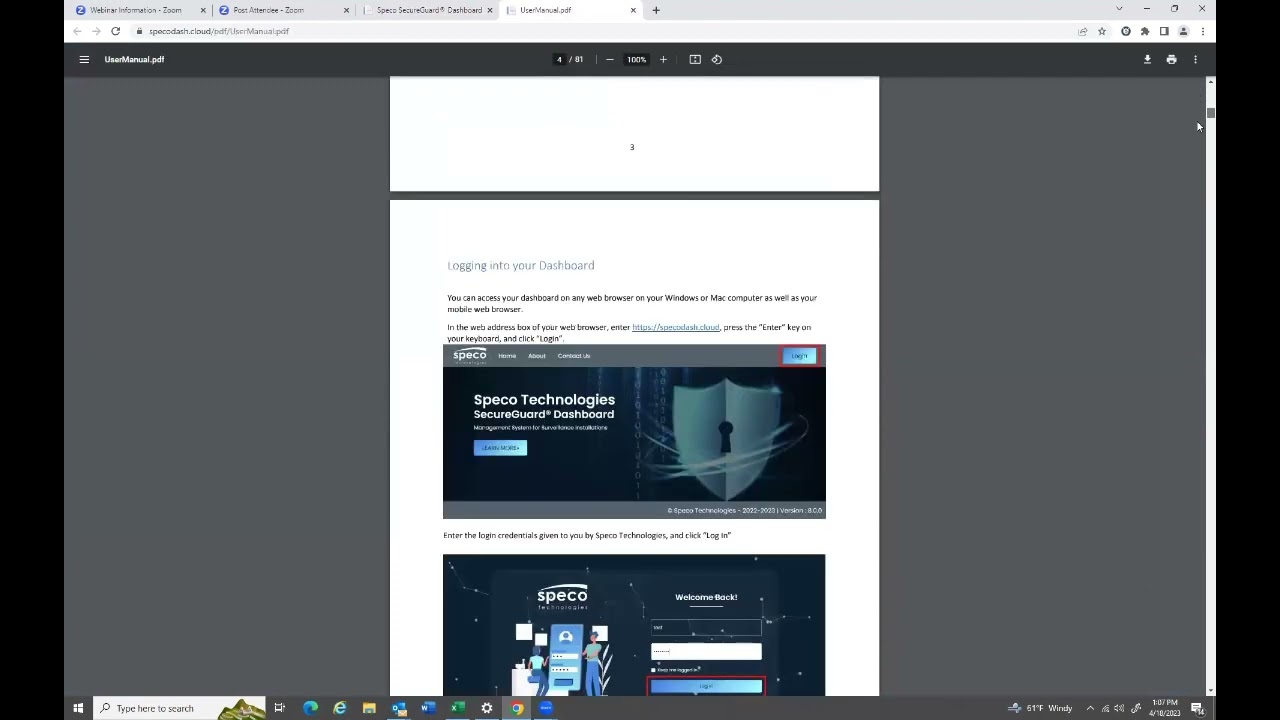Viewport: 1280px width, 720px height.
Task: Open Outlook from the taskbar
Action: [399, 708]
